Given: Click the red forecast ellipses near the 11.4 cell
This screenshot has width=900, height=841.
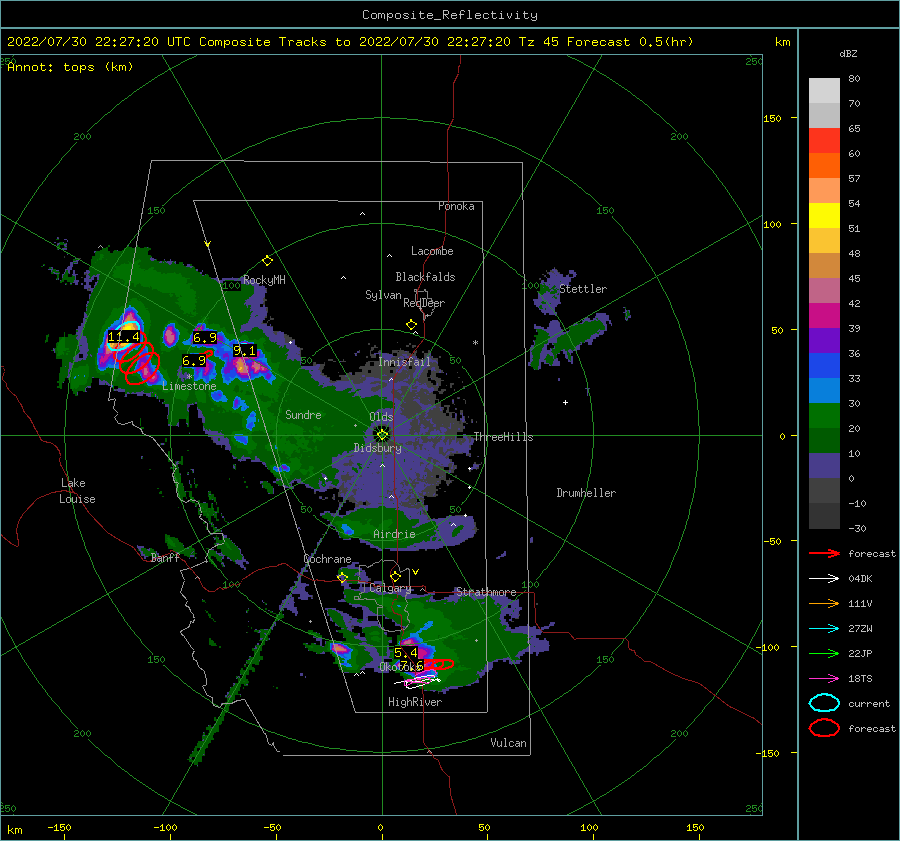Looking at the screenshot, I should pos(138,359).
